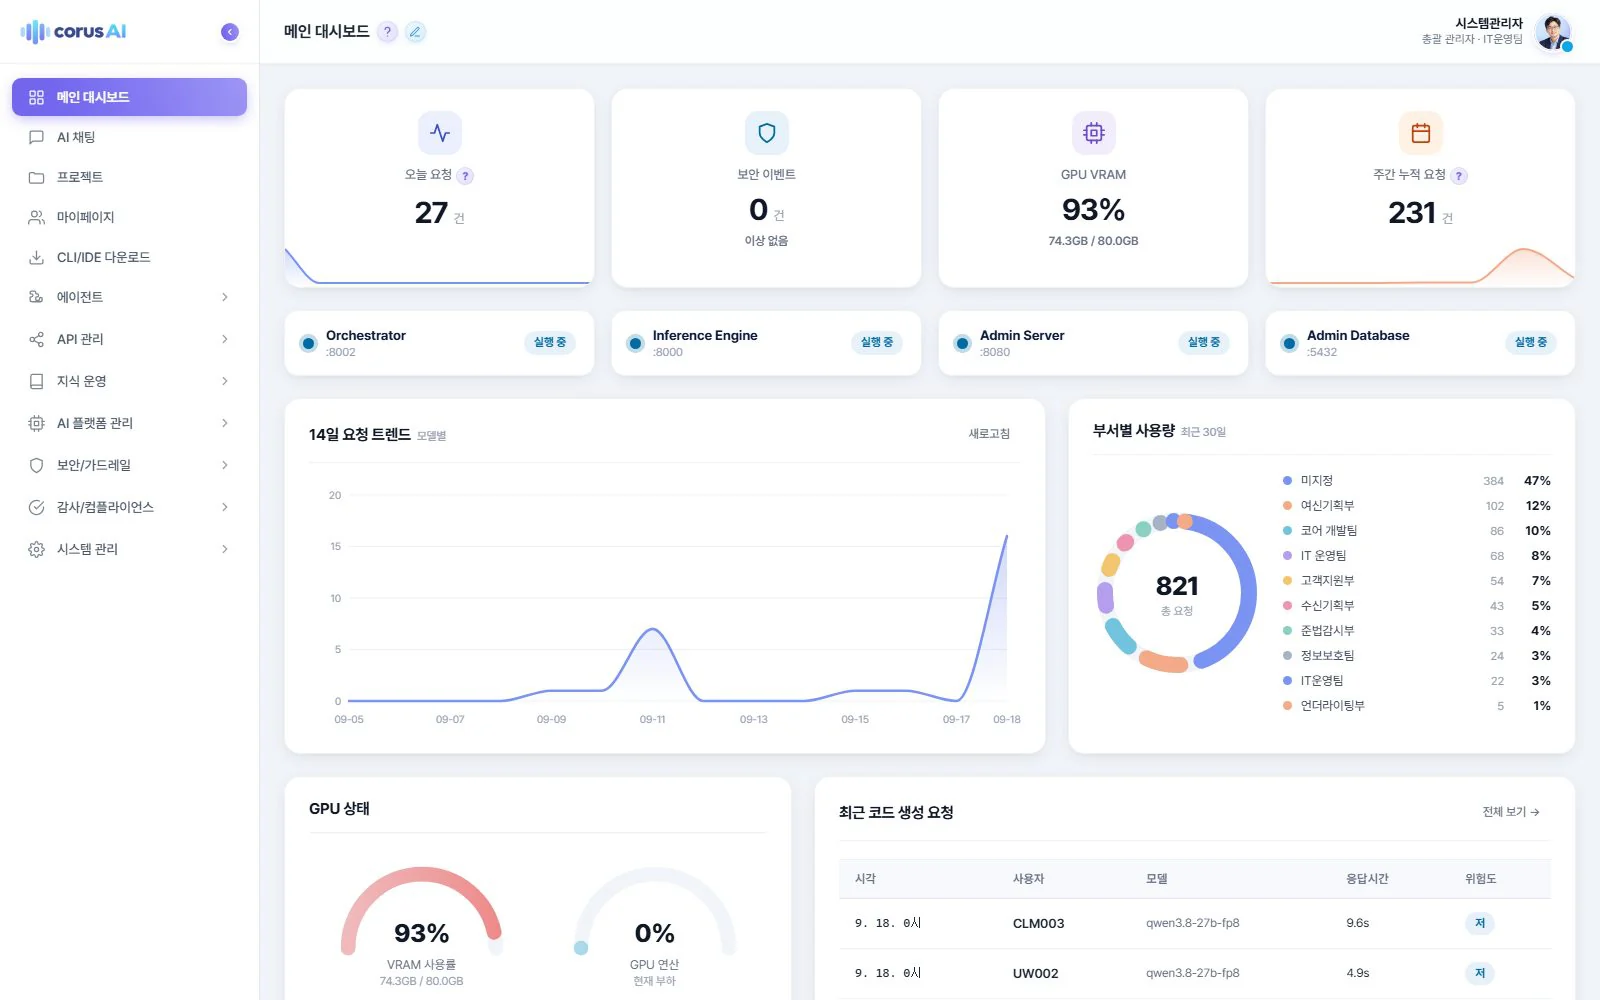Click the 마이페이지 user icon in sidebar

click(37, 217)
